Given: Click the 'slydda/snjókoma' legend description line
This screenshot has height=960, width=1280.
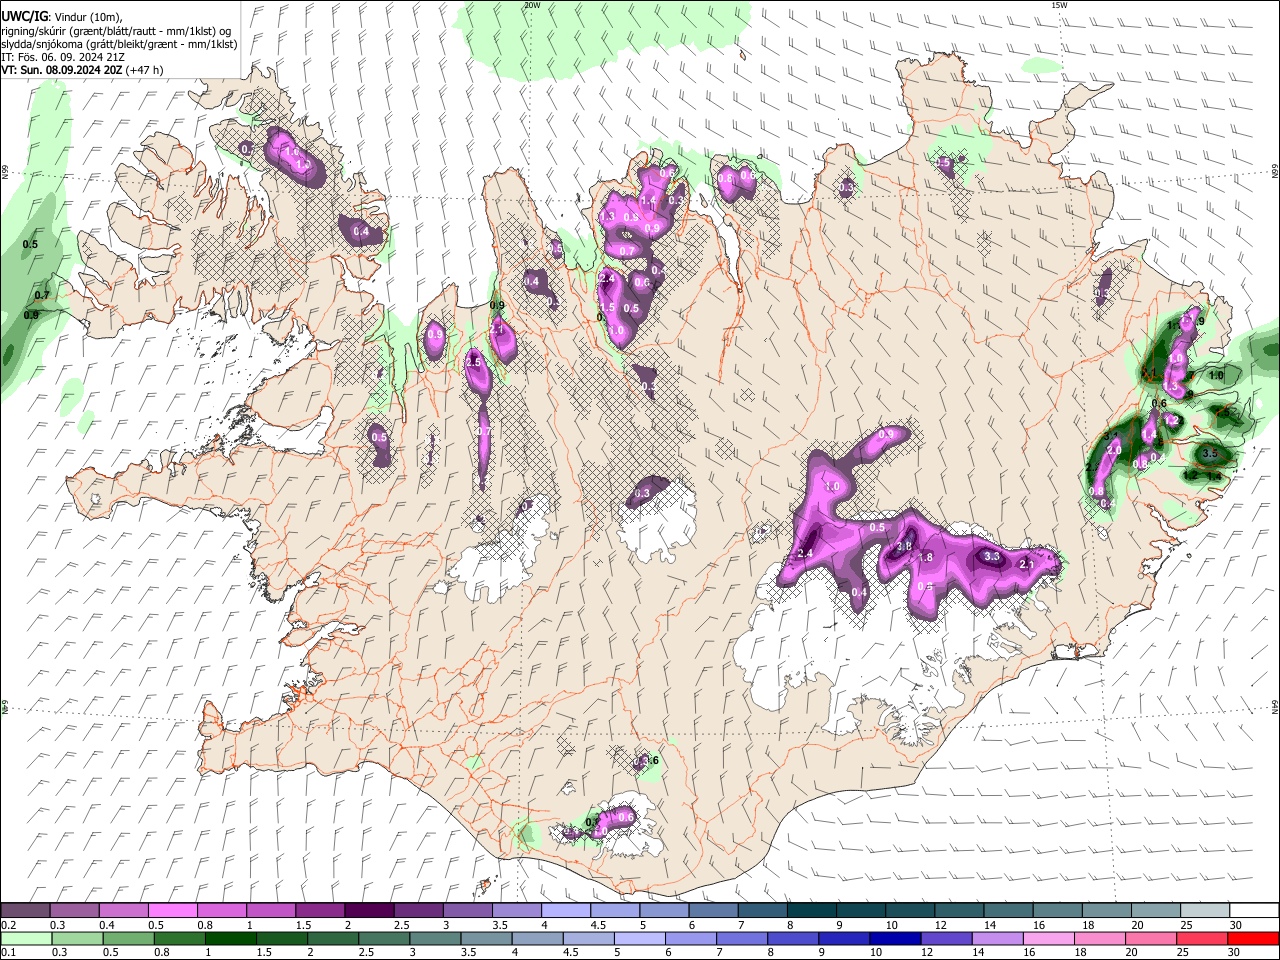Looking at the screenshot, I should [119, 44].
